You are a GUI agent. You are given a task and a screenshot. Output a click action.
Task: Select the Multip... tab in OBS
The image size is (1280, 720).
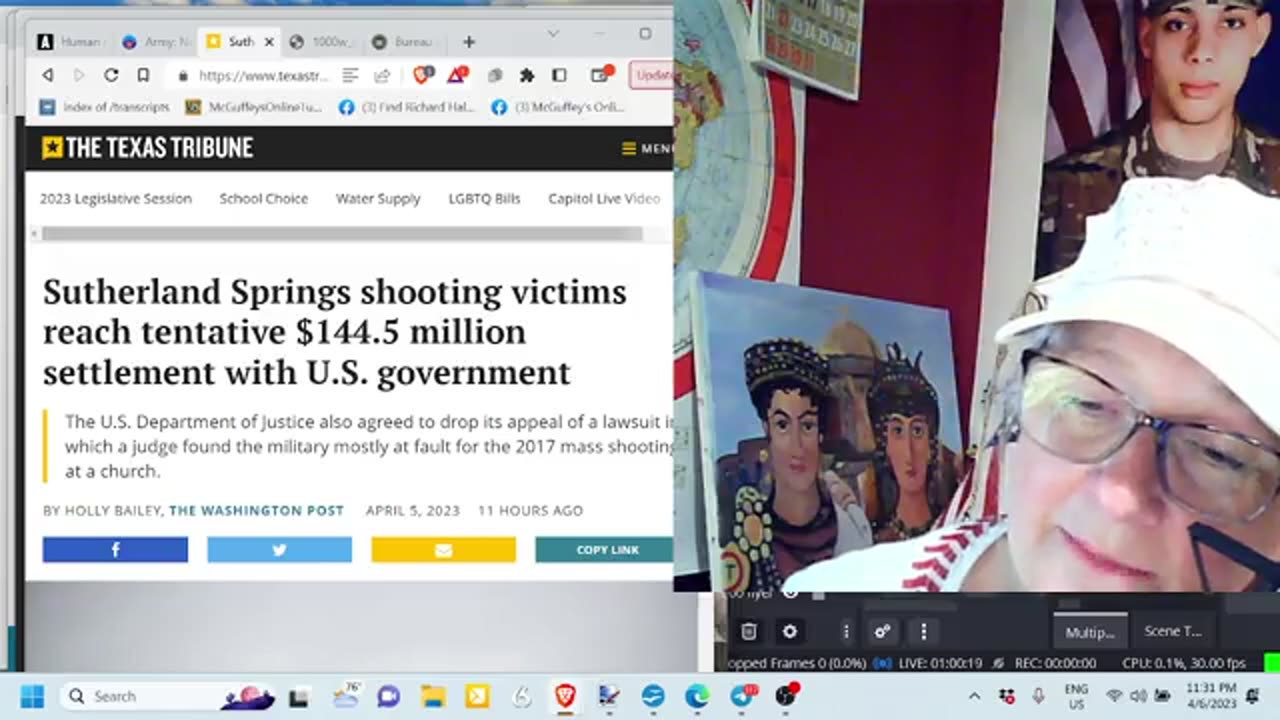coord(1090,632)
